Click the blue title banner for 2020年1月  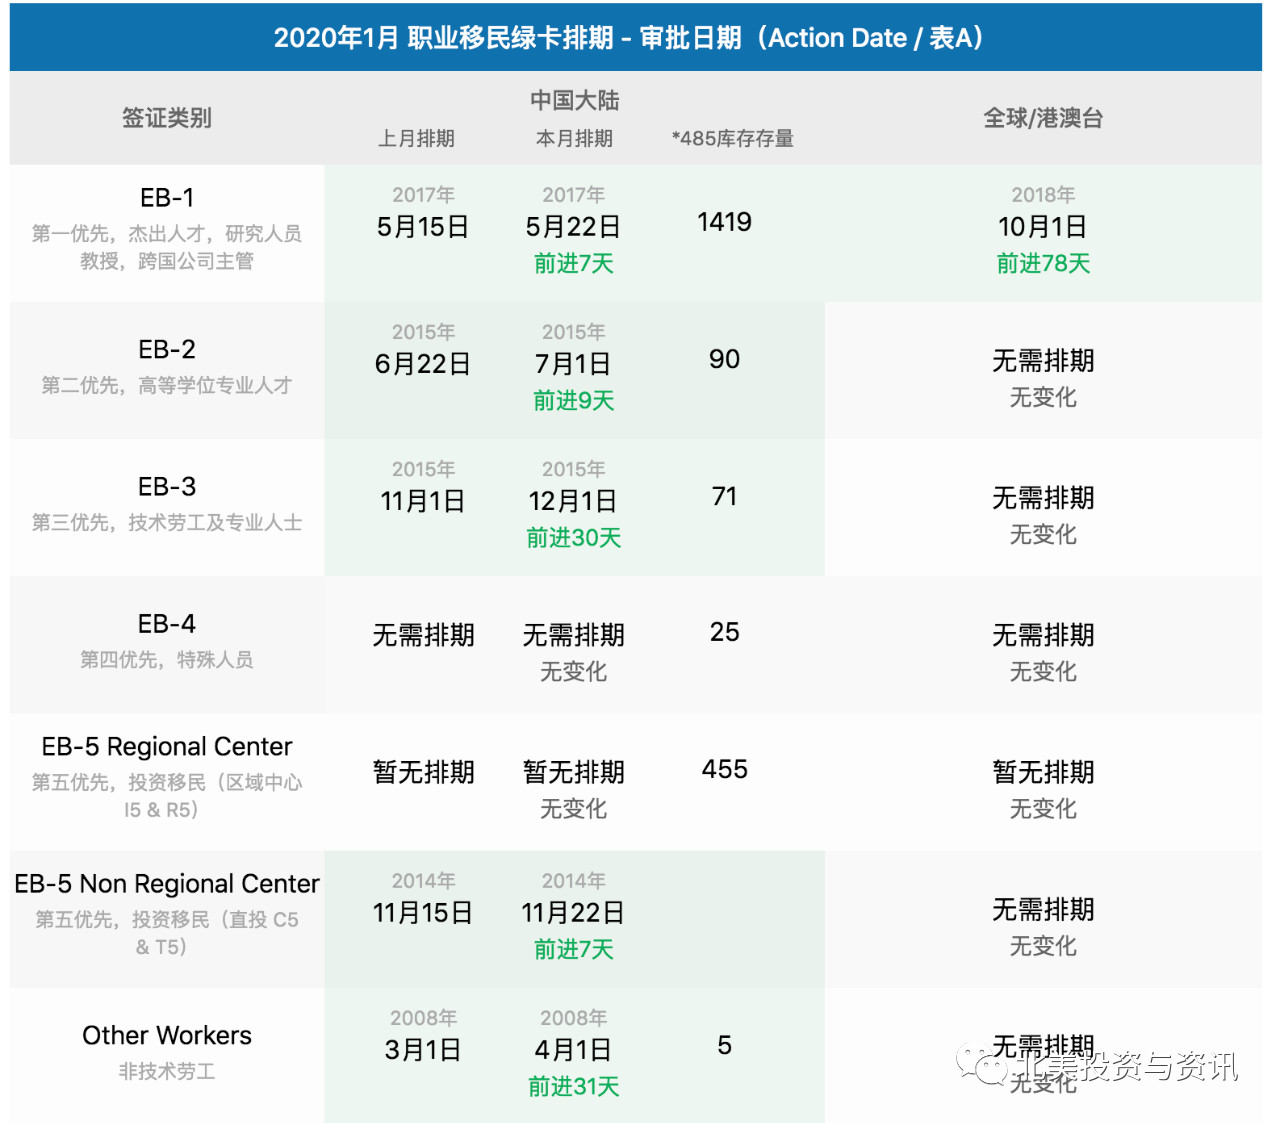[635, 38]
